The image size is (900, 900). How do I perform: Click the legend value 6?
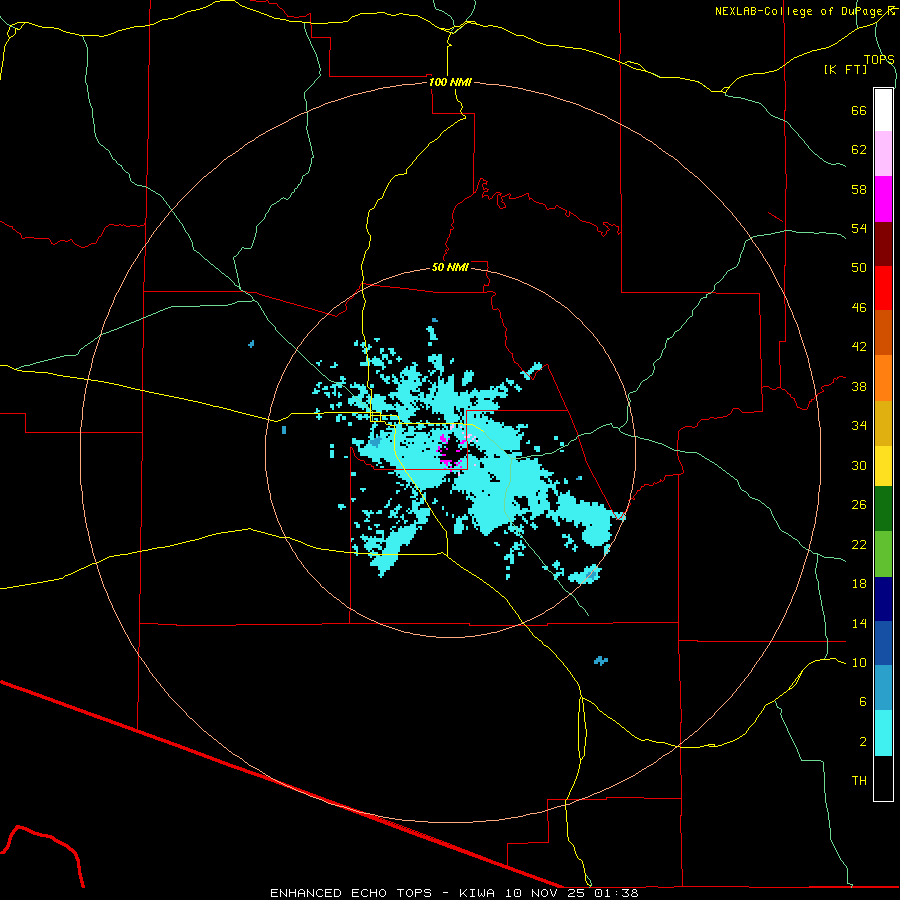[x=862, y=701]
